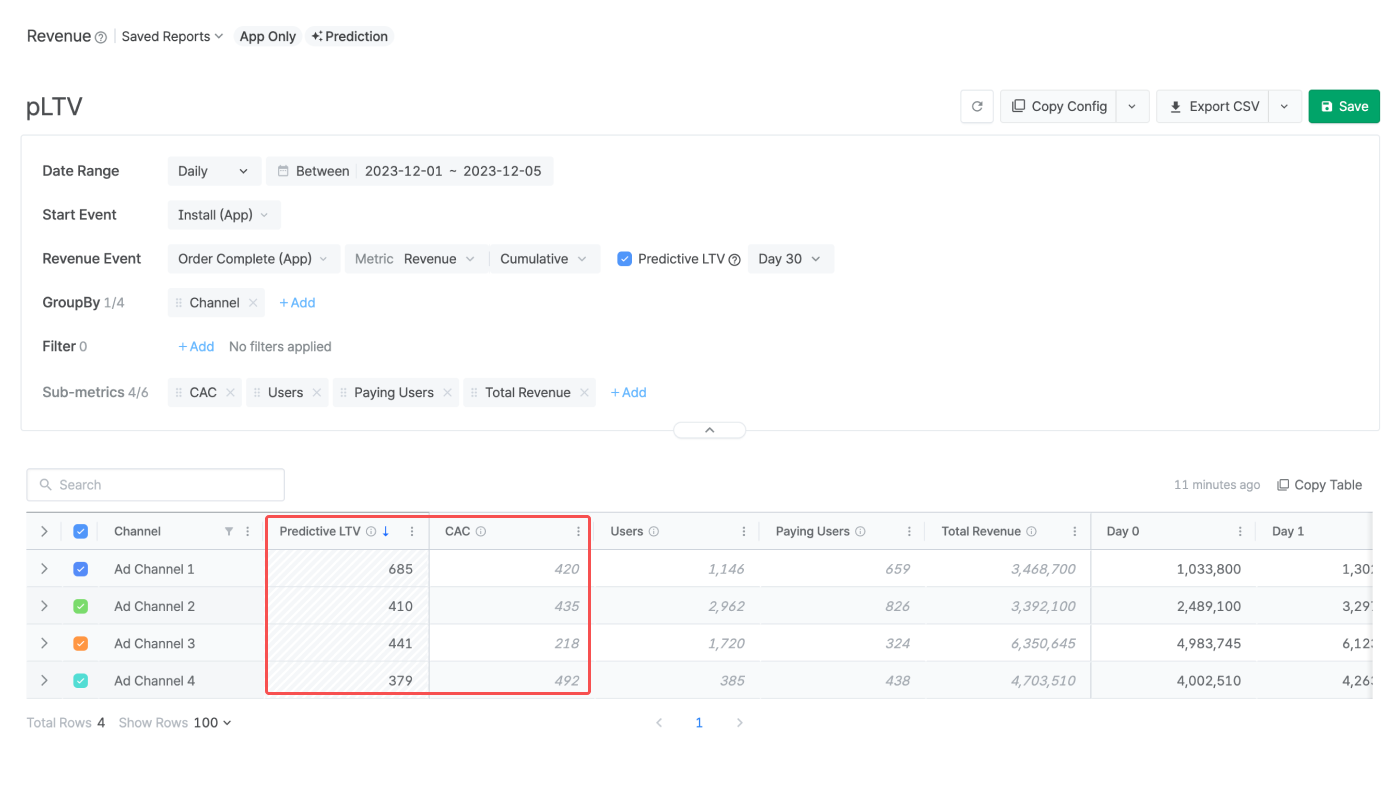The width and height of the screenshot is (1400, 800).
Task: Open the Daily date granularity dropdown
Action: pos(213,171)
